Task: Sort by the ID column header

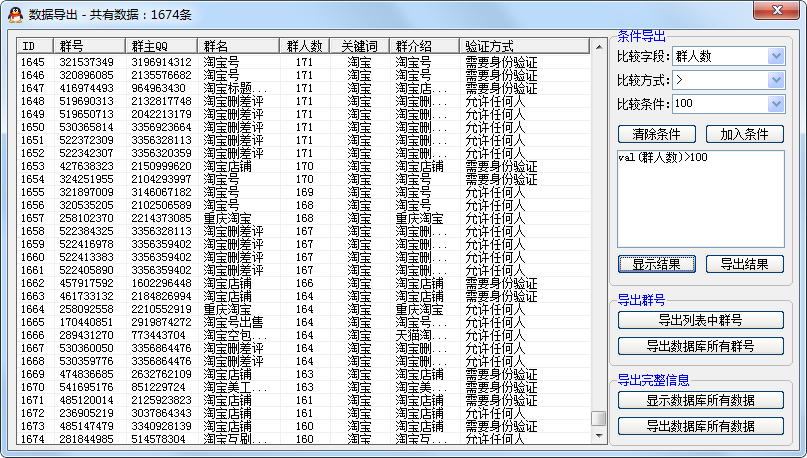Action: 36,46
